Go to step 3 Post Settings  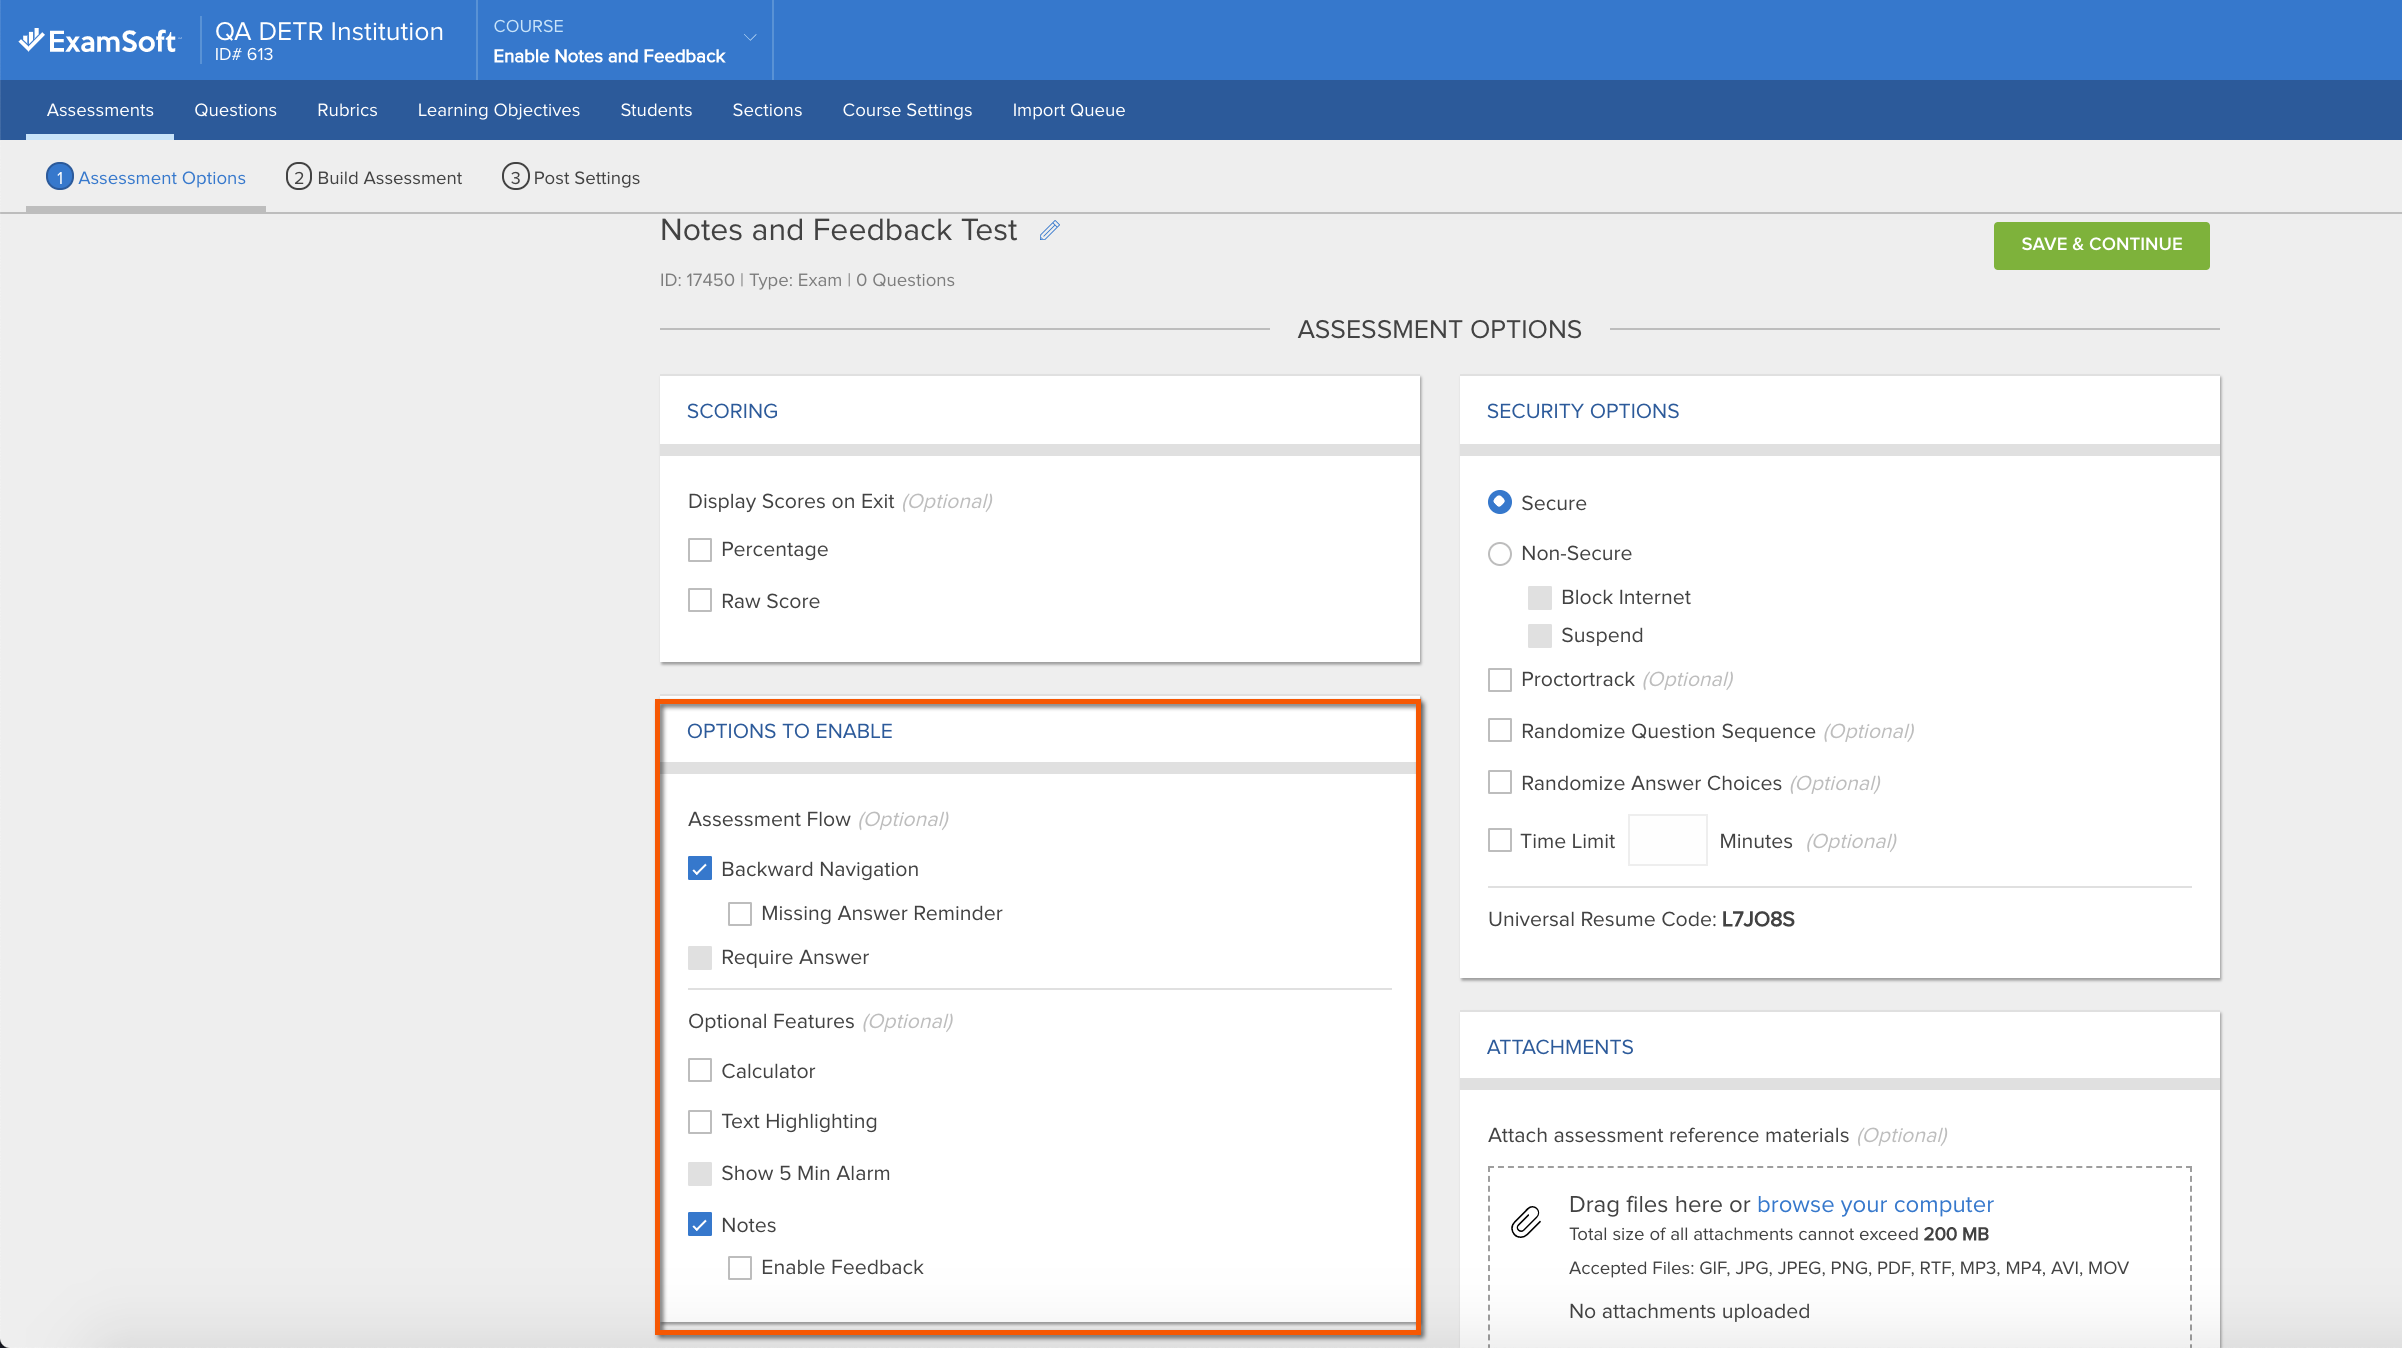point(571,177)
